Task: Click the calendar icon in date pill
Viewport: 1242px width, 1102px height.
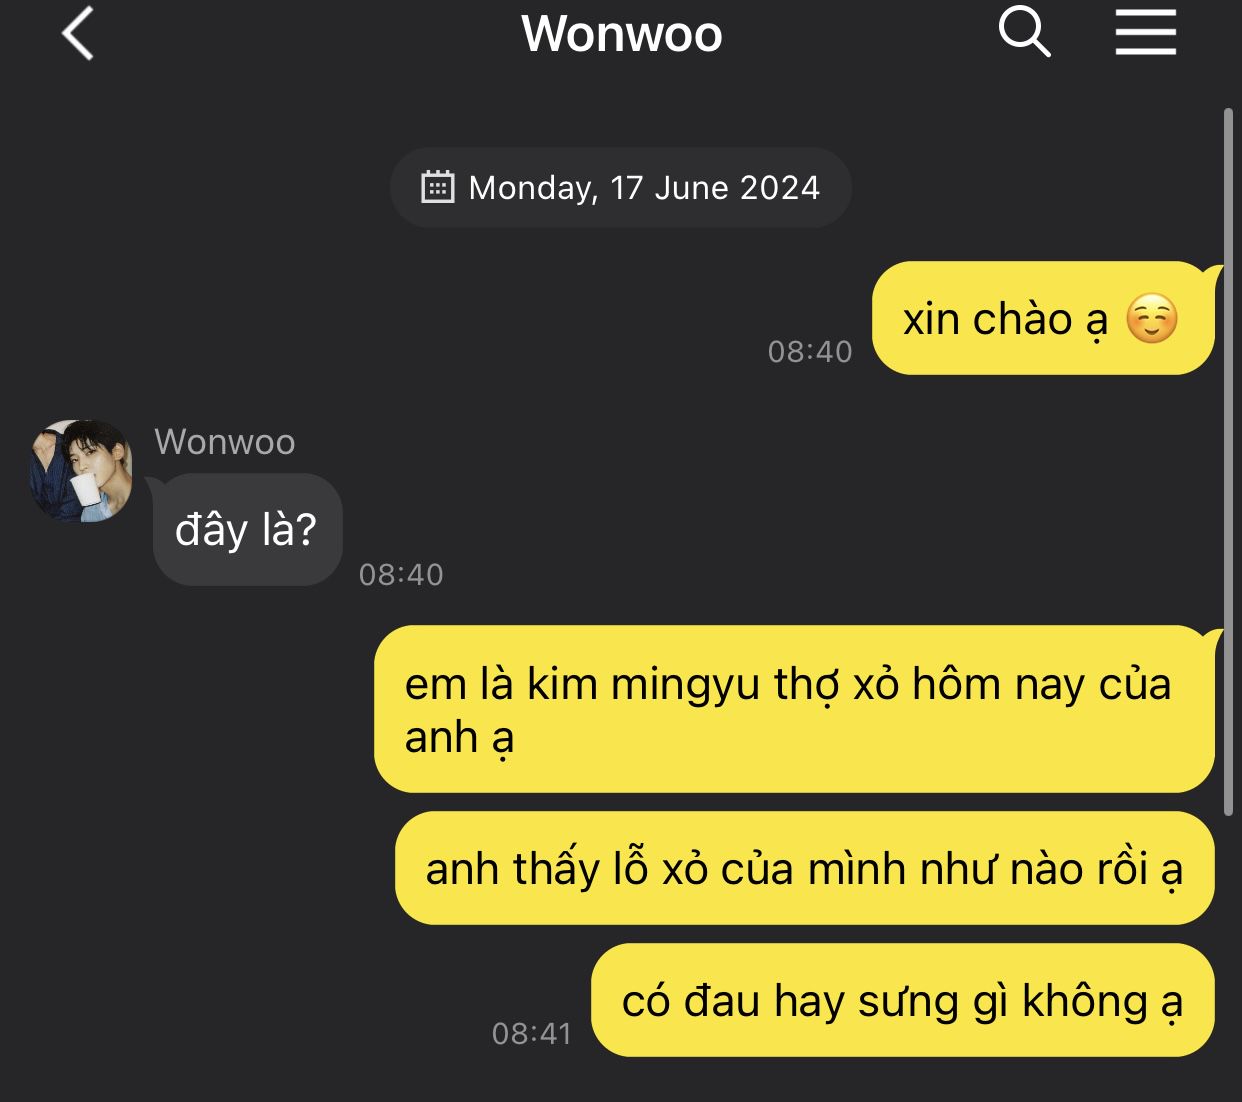Action: [x=438, y=187]
